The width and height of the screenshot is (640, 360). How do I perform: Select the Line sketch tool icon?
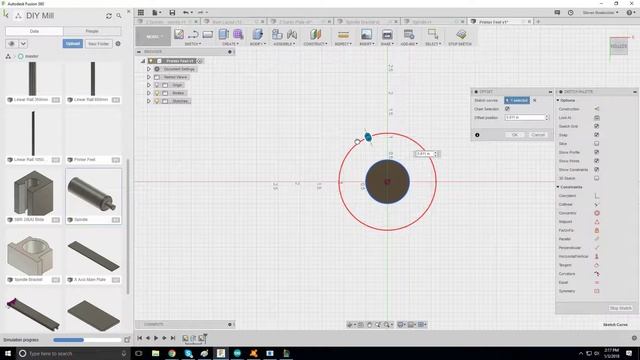[193, 34]
